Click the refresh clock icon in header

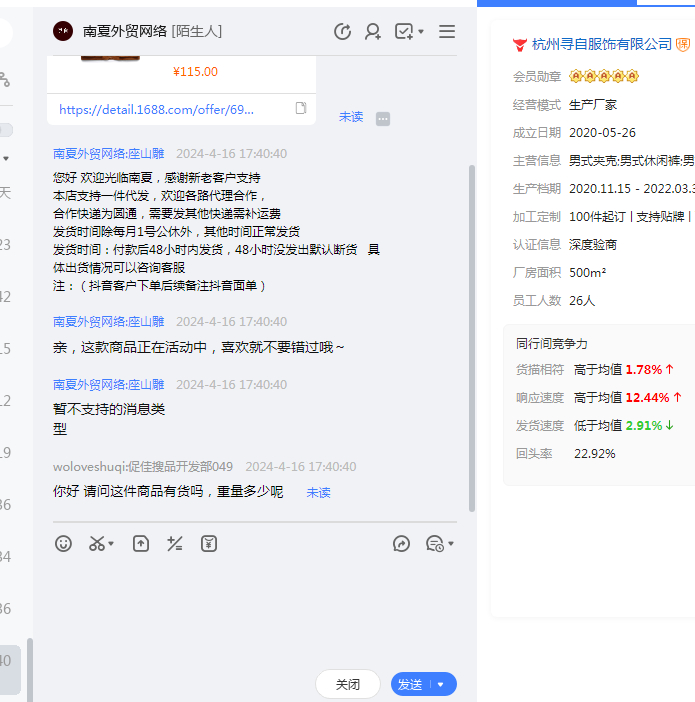(342, 32)
